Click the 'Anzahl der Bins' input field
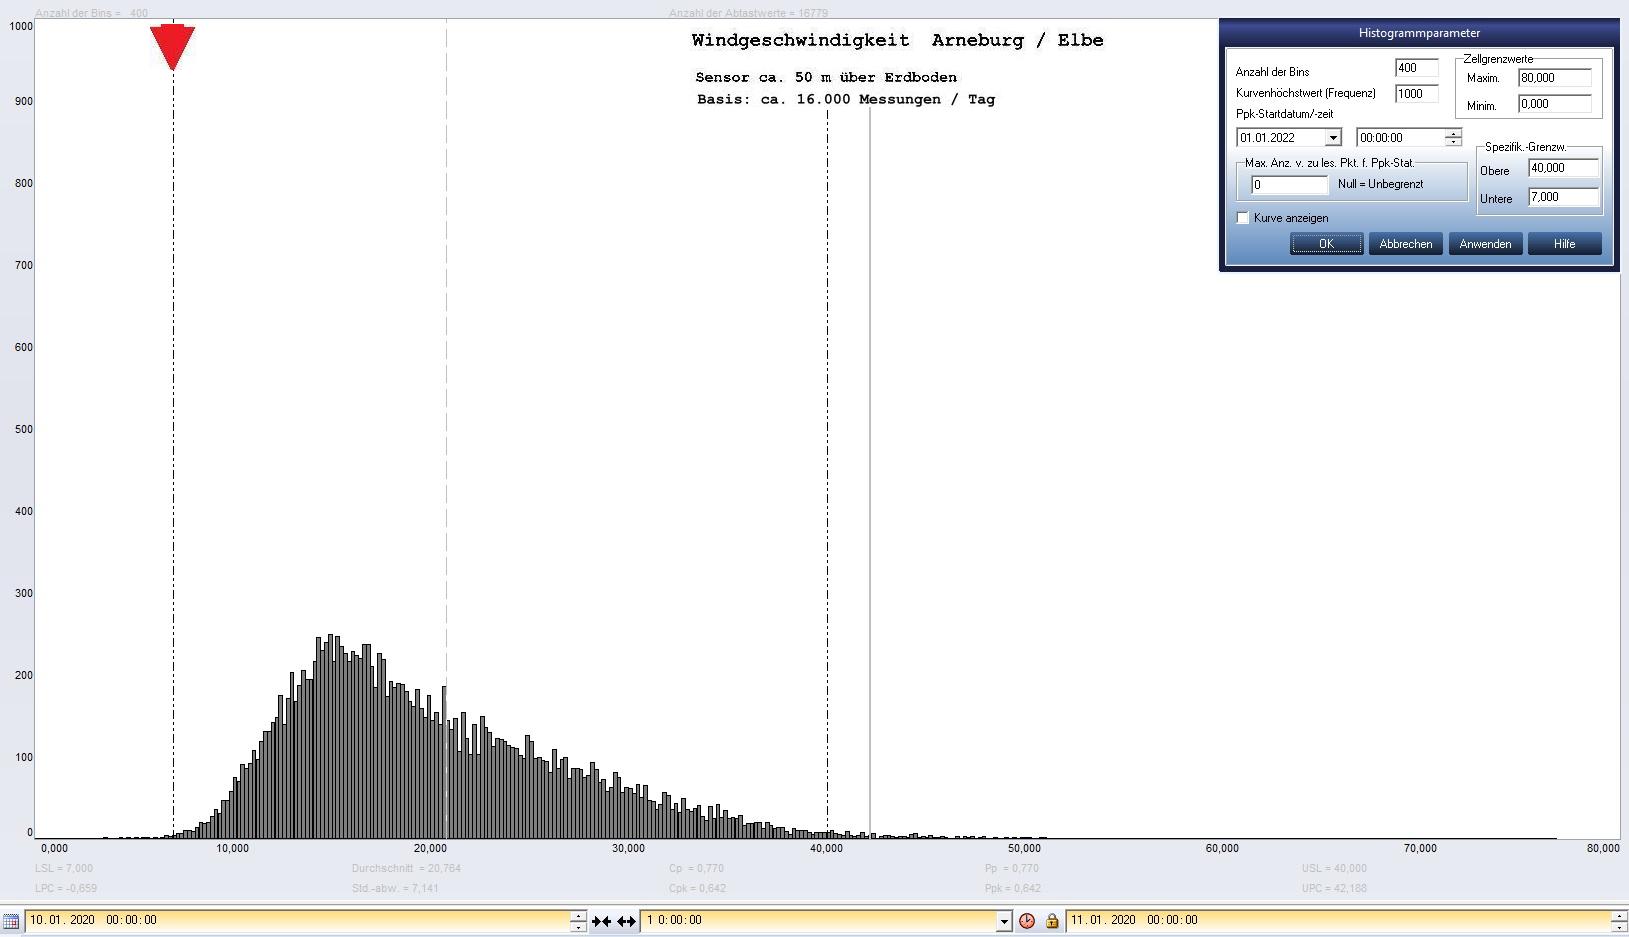This screenshot has width=1629, height=937. point(1416,68)
